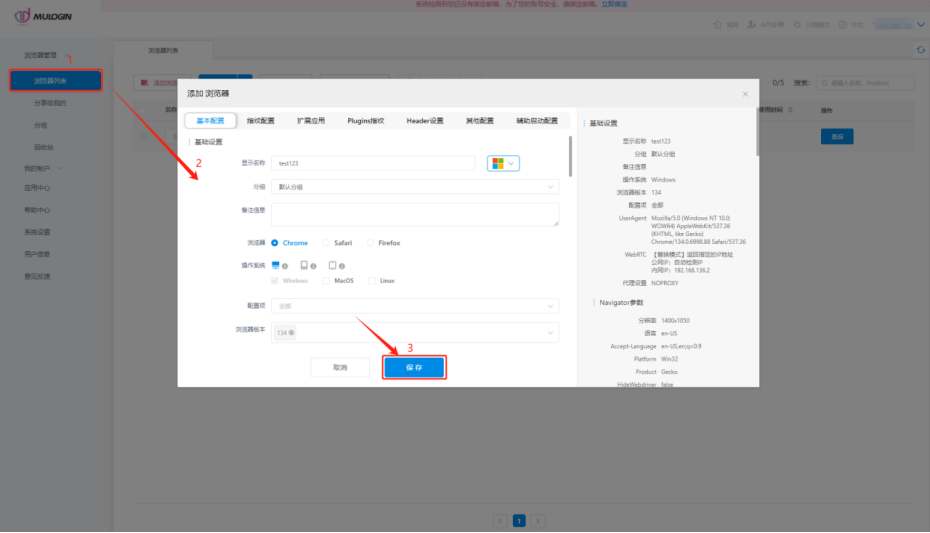The image size is (930, 533).
Task: Select the Firefox browser radio button
Action: (x=370, y=243)
